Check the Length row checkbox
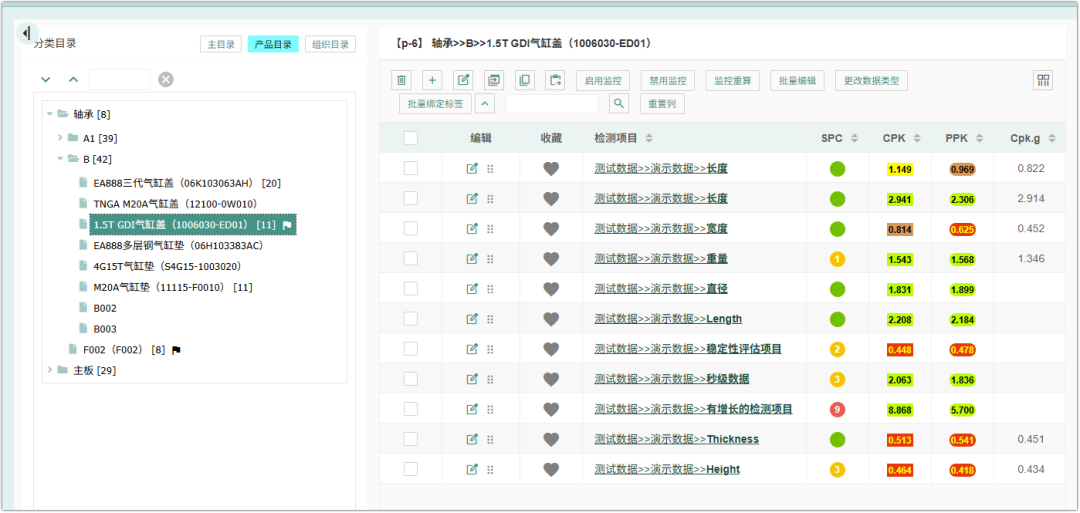This screenshot has width=1080, height=513. pos(411,319)
